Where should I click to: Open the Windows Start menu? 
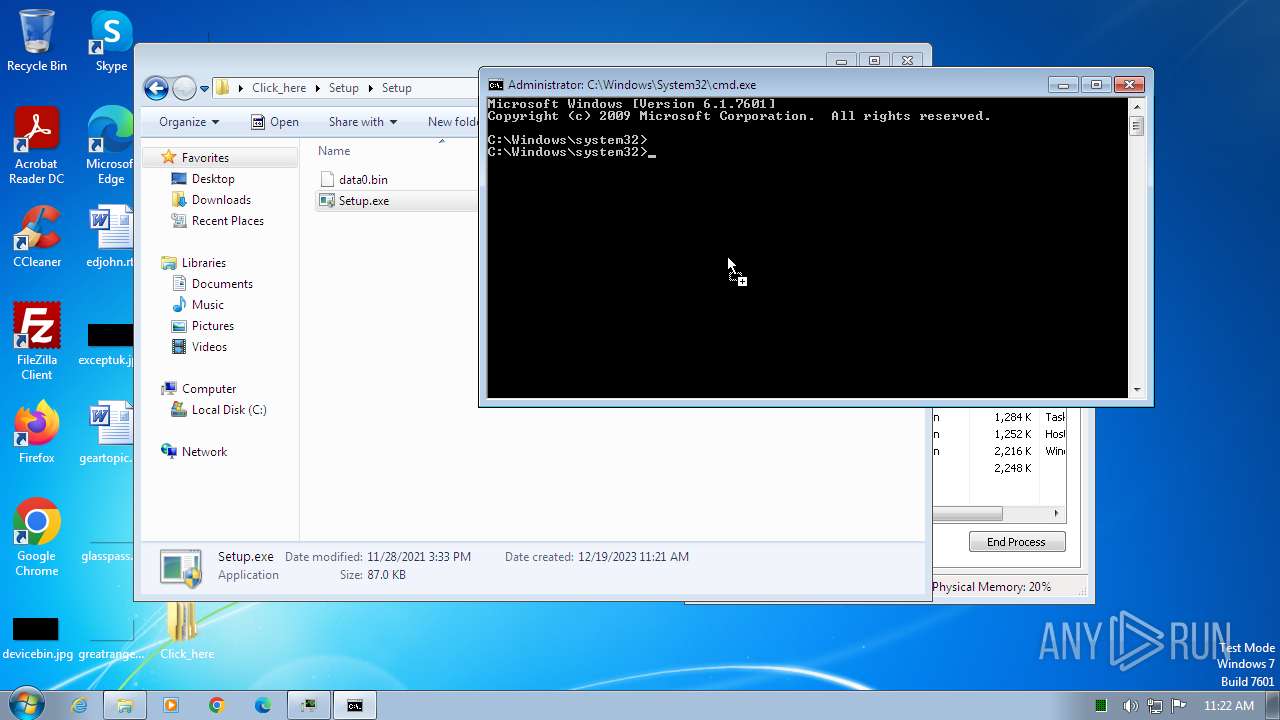click(25, 704)
